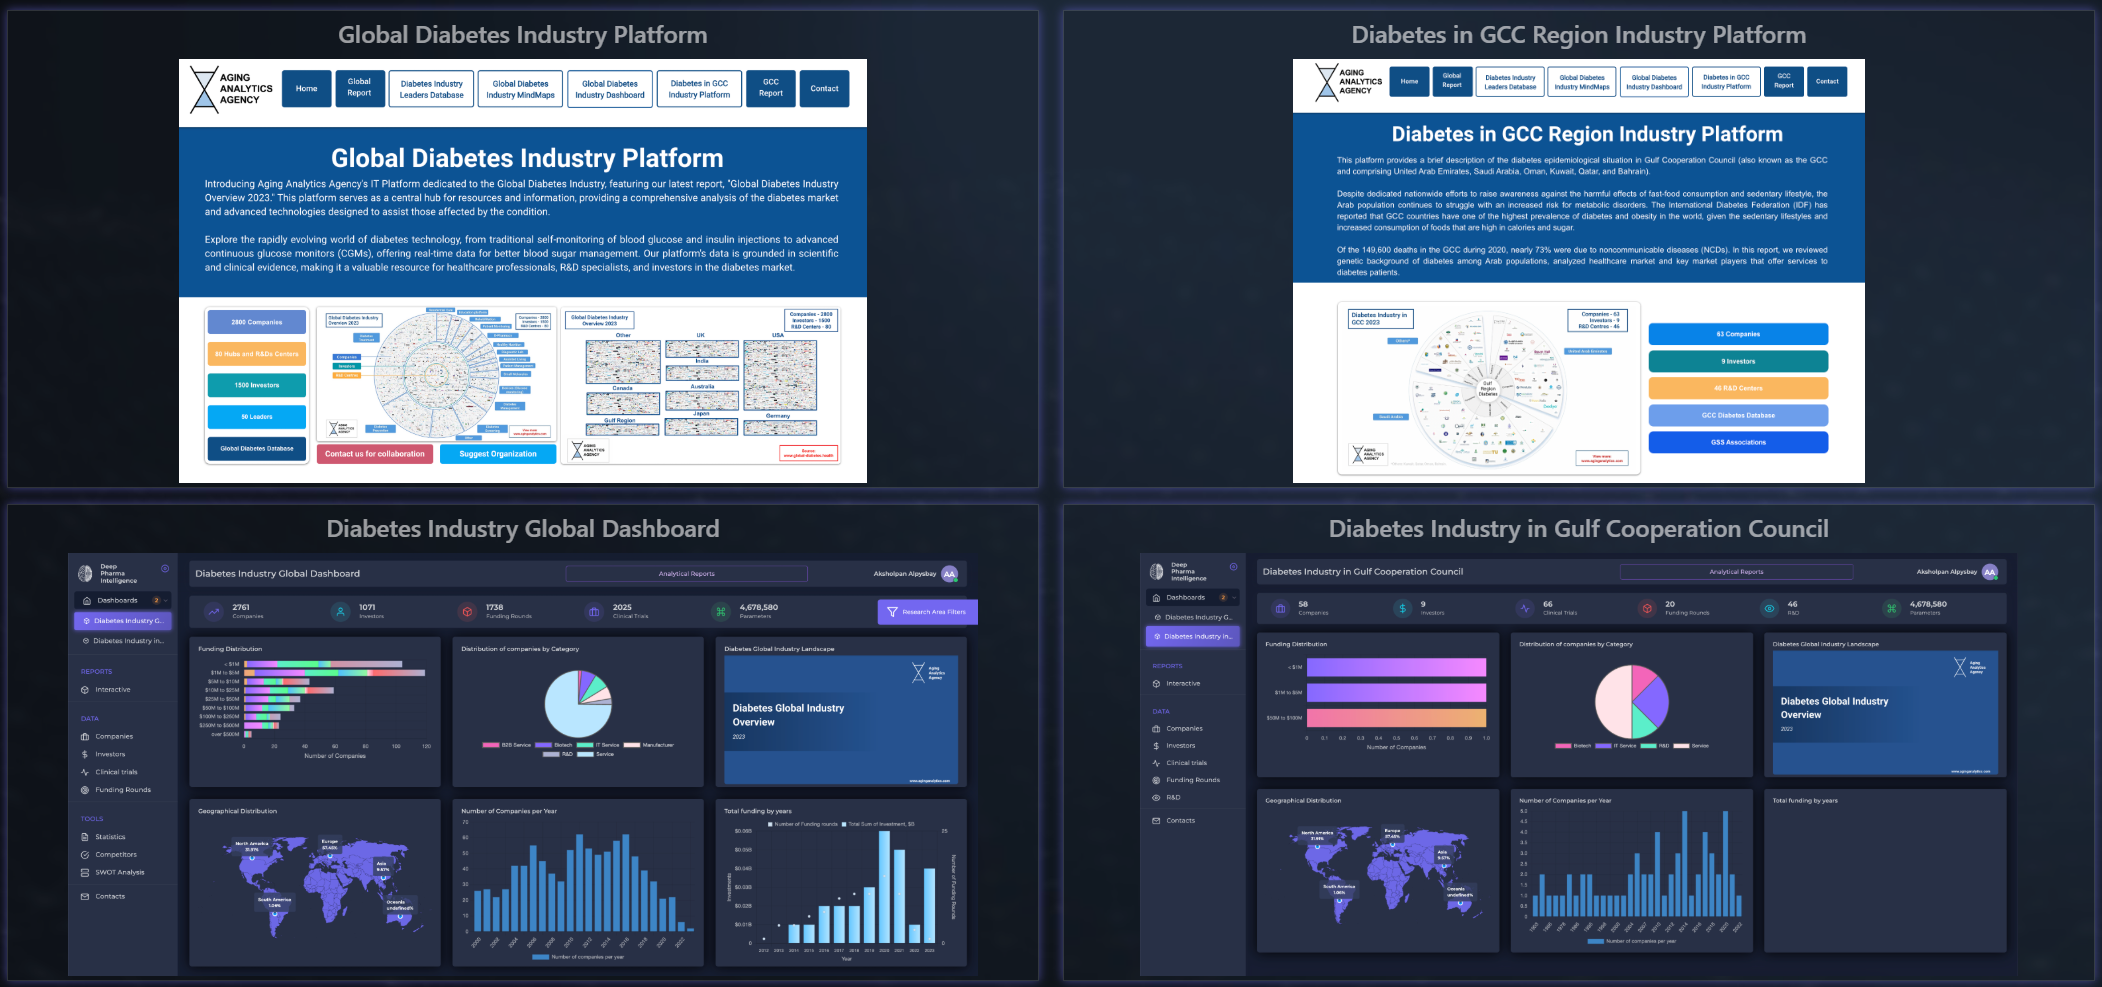Image resolution: width=2102 pixels, height=987 pixels.
Task: Open the Gulf Region Diabetes circular mindmap thumbnail
Action: click(1488, 388)
